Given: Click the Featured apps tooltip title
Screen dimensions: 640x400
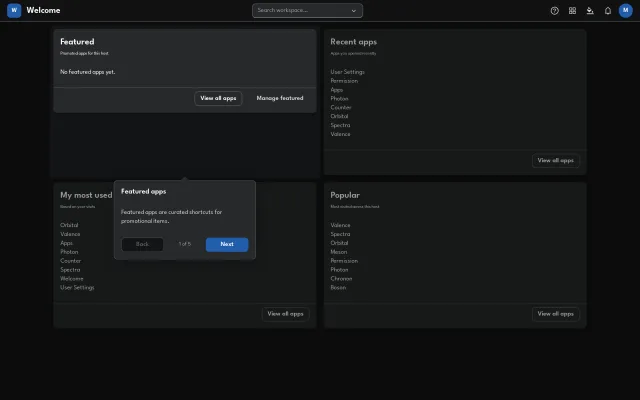Looking at the screenshot, I should pos(144,191).
